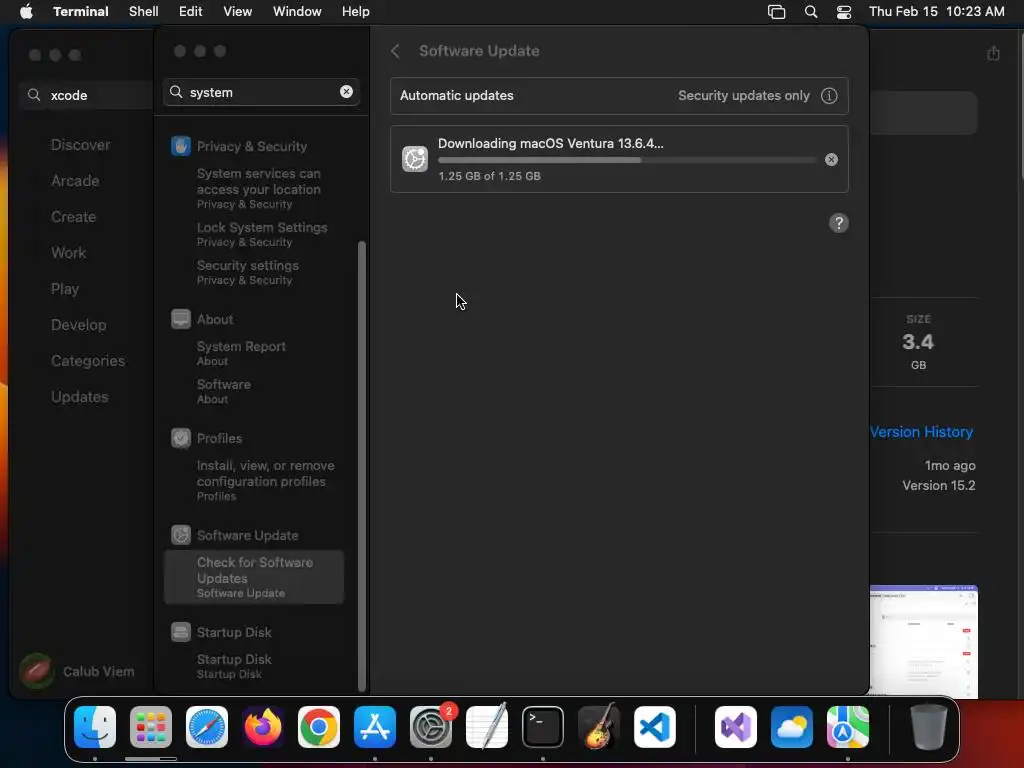The image size is (1024, 768).
Task: Open Visual Studio Code in Dock
Action: pos(655,727)
